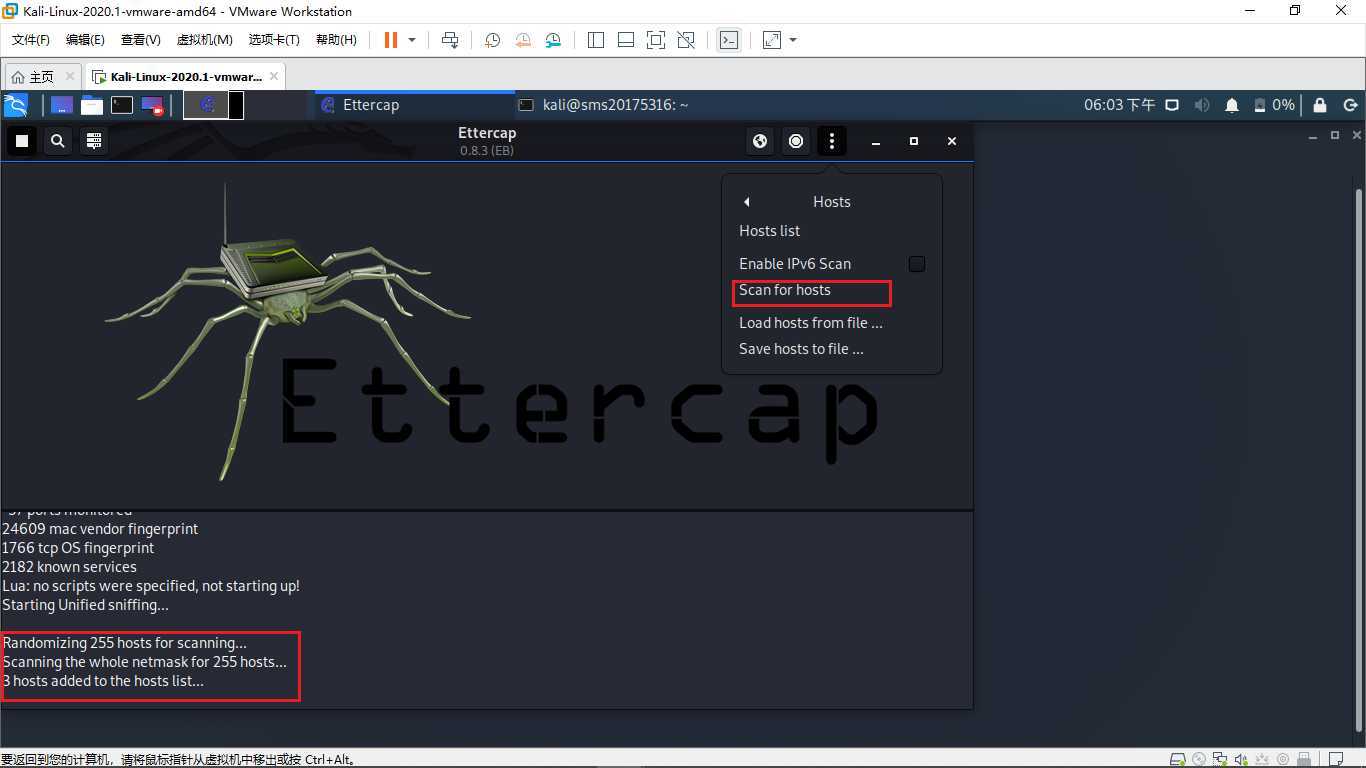Check the battery indicator at 0%

1274,104
